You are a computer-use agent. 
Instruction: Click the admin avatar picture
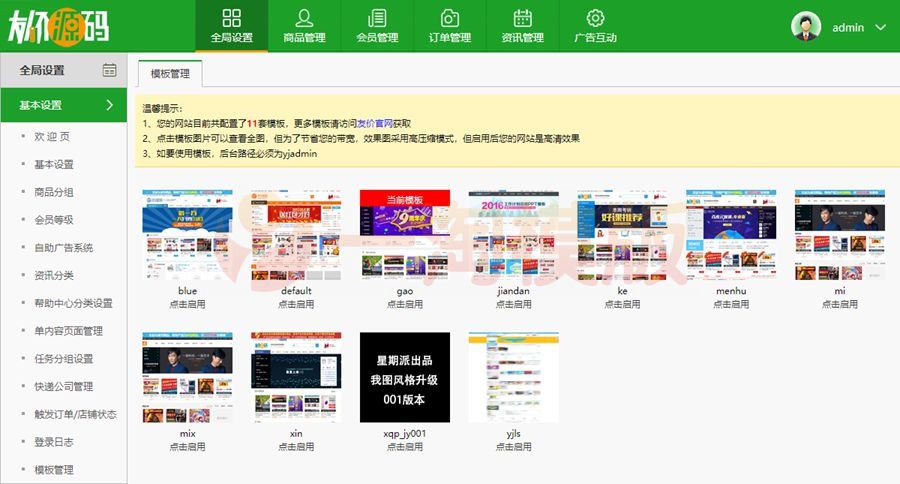coord(806,26)
